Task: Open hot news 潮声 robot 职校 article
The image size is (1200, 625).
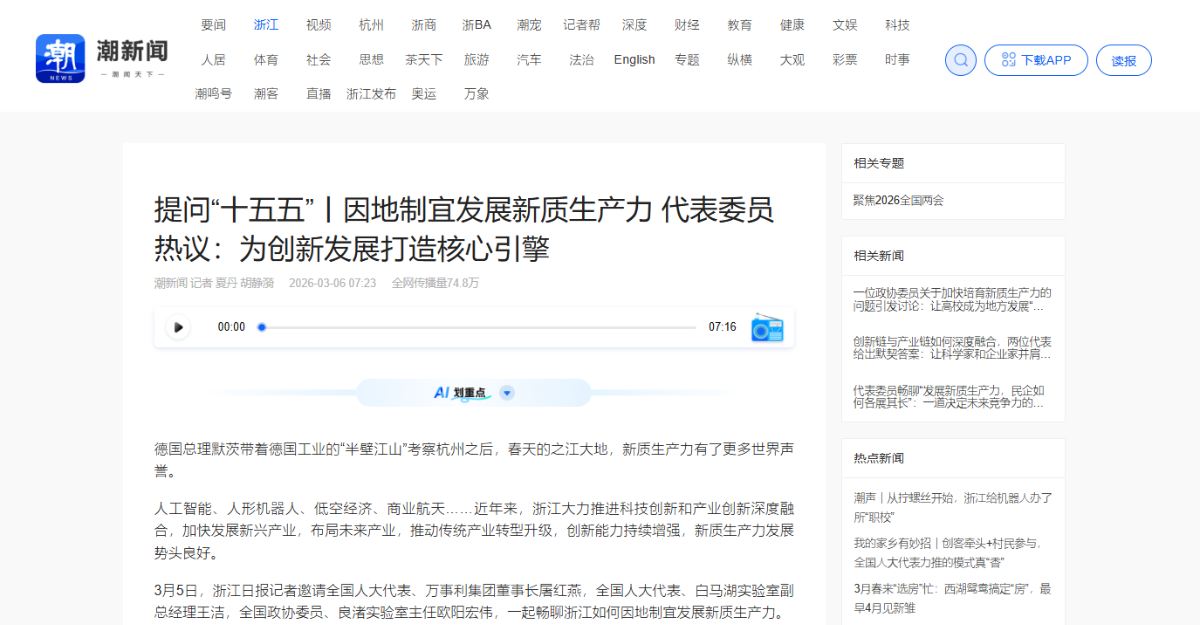Action: tap(952, 506)
